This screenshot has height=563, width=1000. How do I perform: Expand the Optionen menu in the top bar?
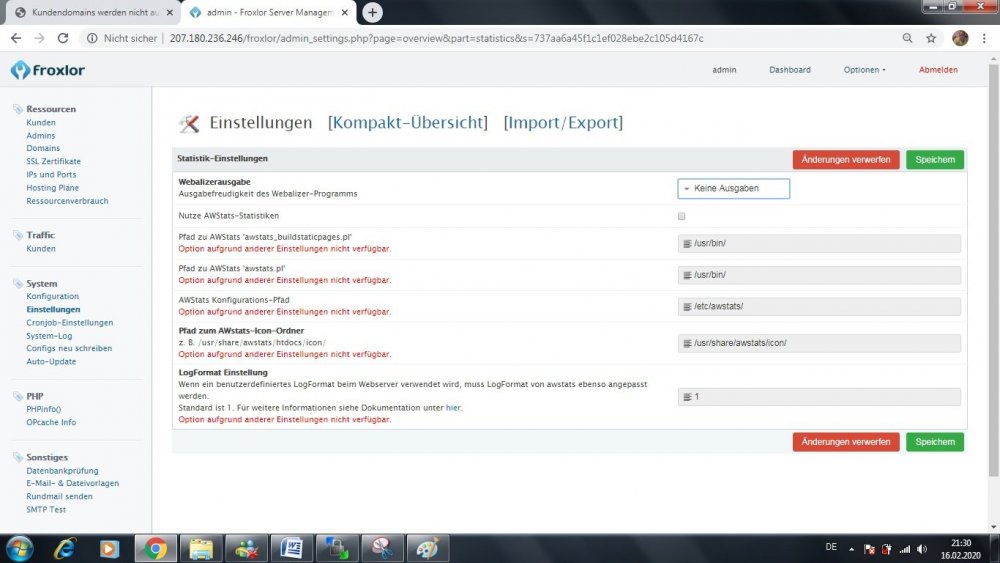pyautogui.click(x=864, y=70)
